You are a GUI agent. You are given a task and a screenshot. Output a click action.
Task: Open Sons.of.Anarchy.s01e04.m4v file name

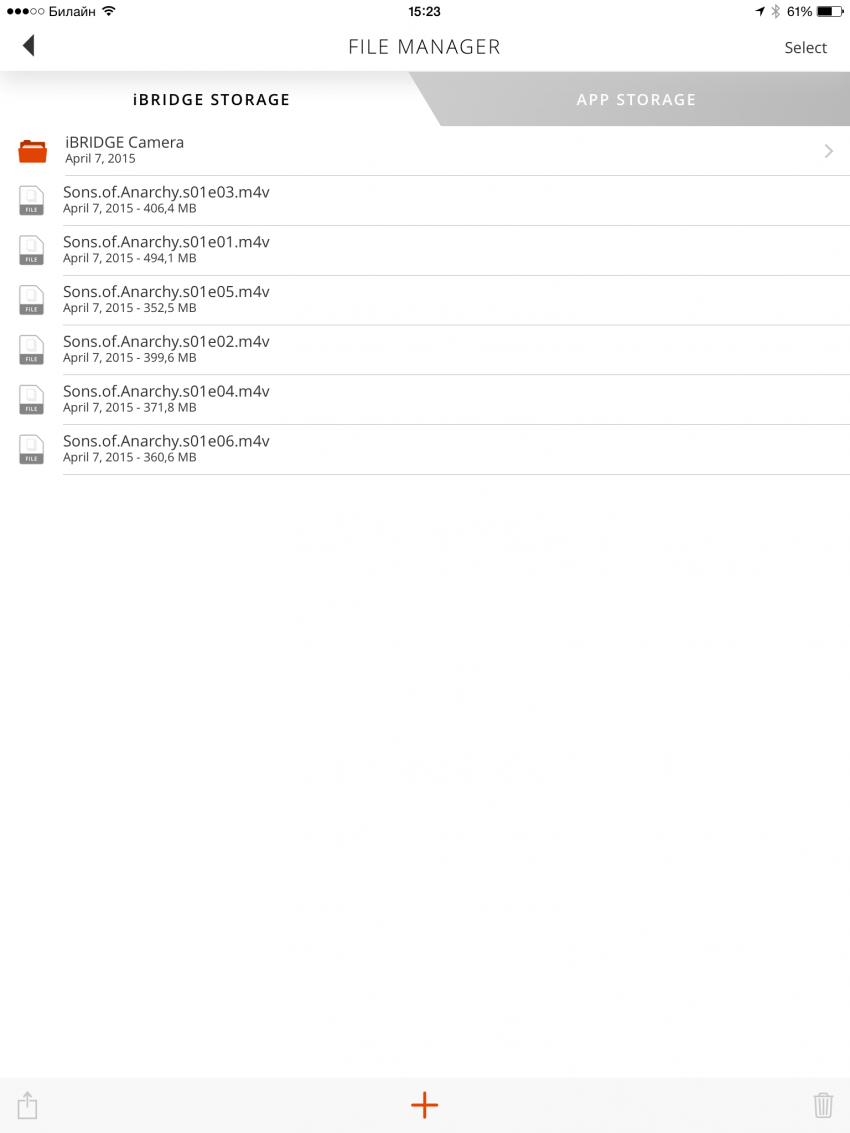click(166, 392)
